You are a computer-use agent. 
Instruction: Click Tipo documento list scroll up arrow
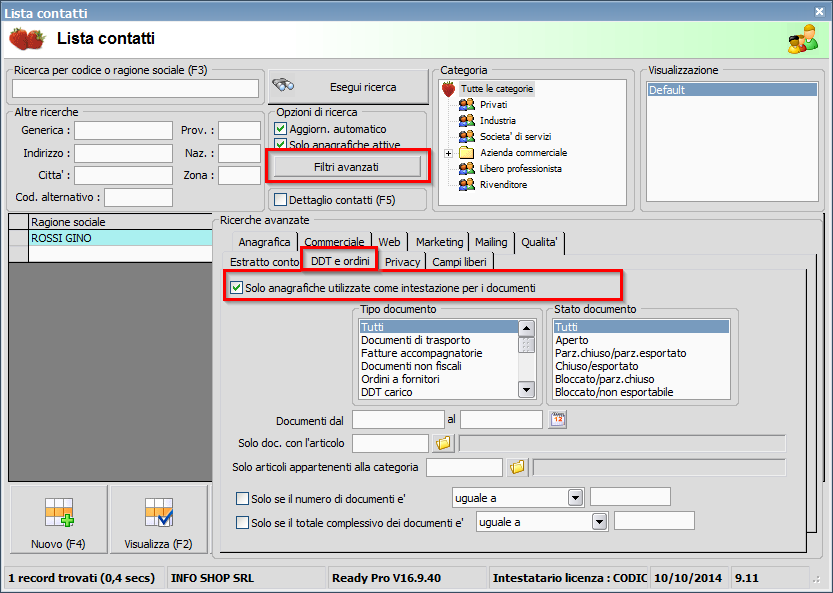[x=526, y=328]
